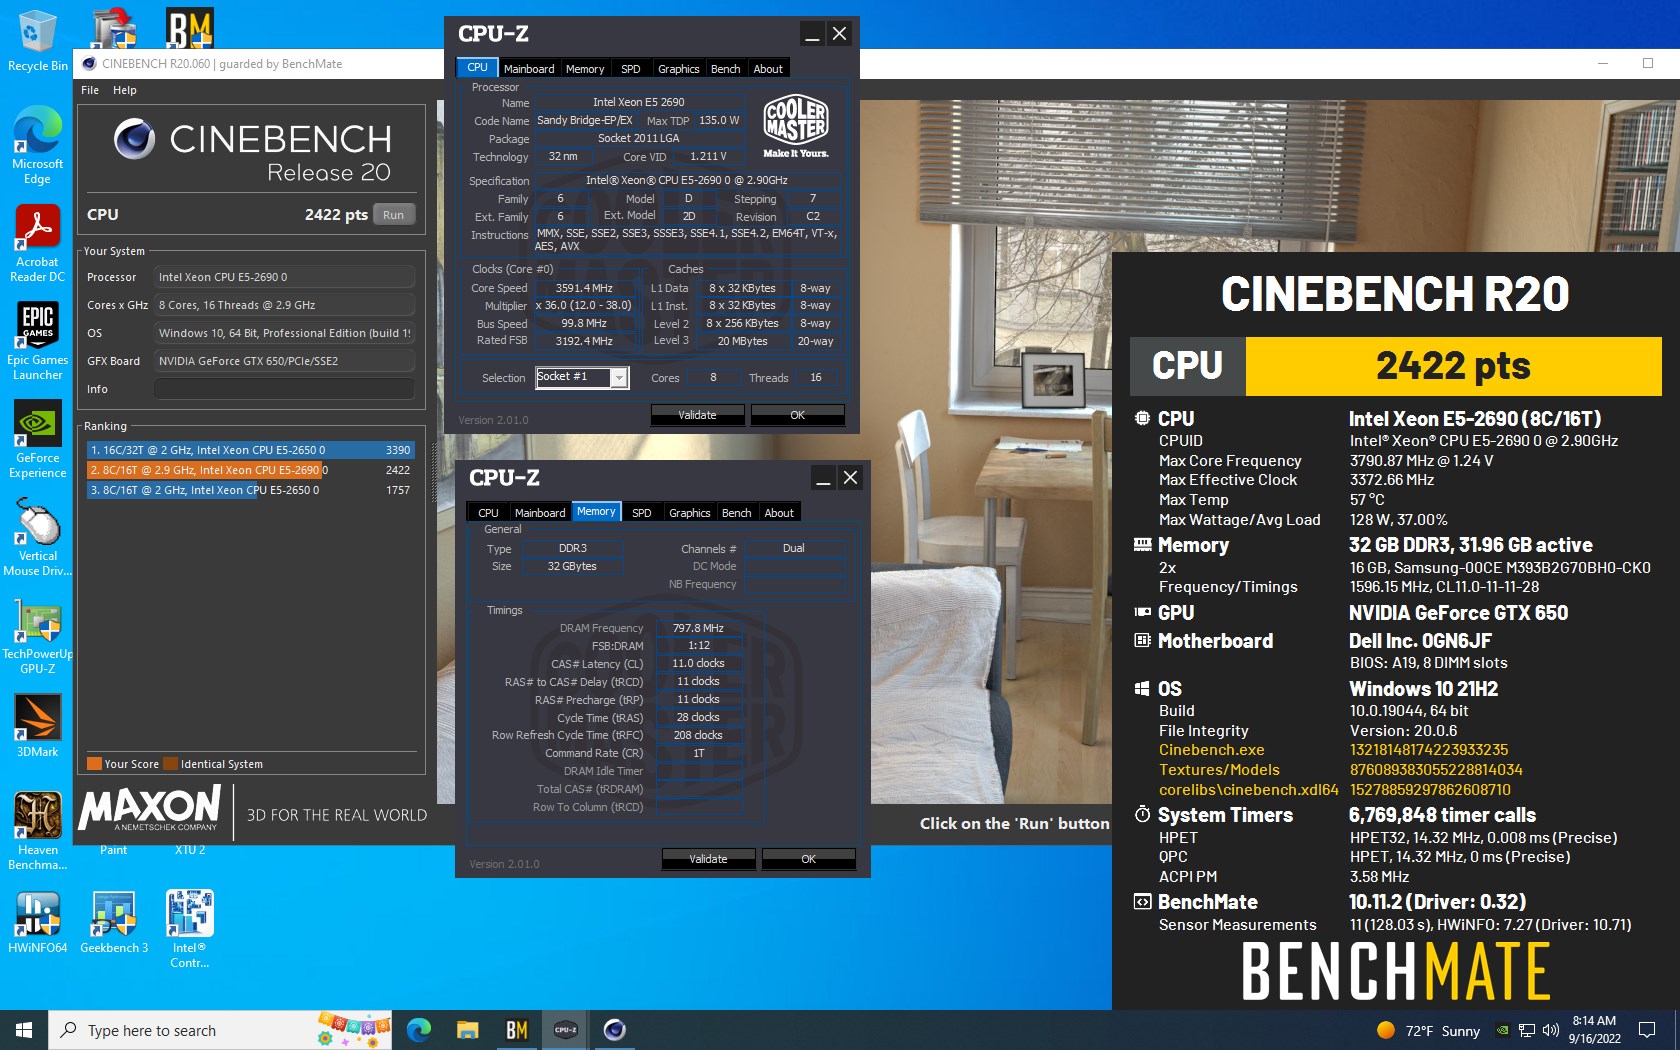The width and height of the screenshot is (1680, 1050).
Task: Click Windows Start button
Action: (x=24, y=1030)
